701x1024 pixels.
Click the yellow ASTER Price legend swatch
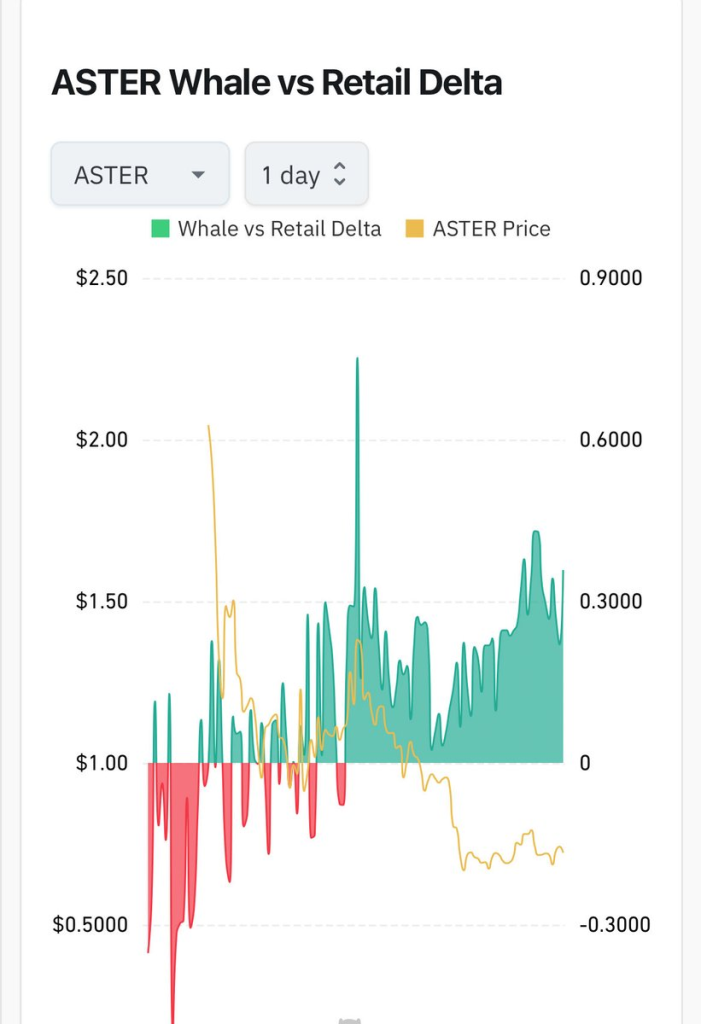coord(414,229)
